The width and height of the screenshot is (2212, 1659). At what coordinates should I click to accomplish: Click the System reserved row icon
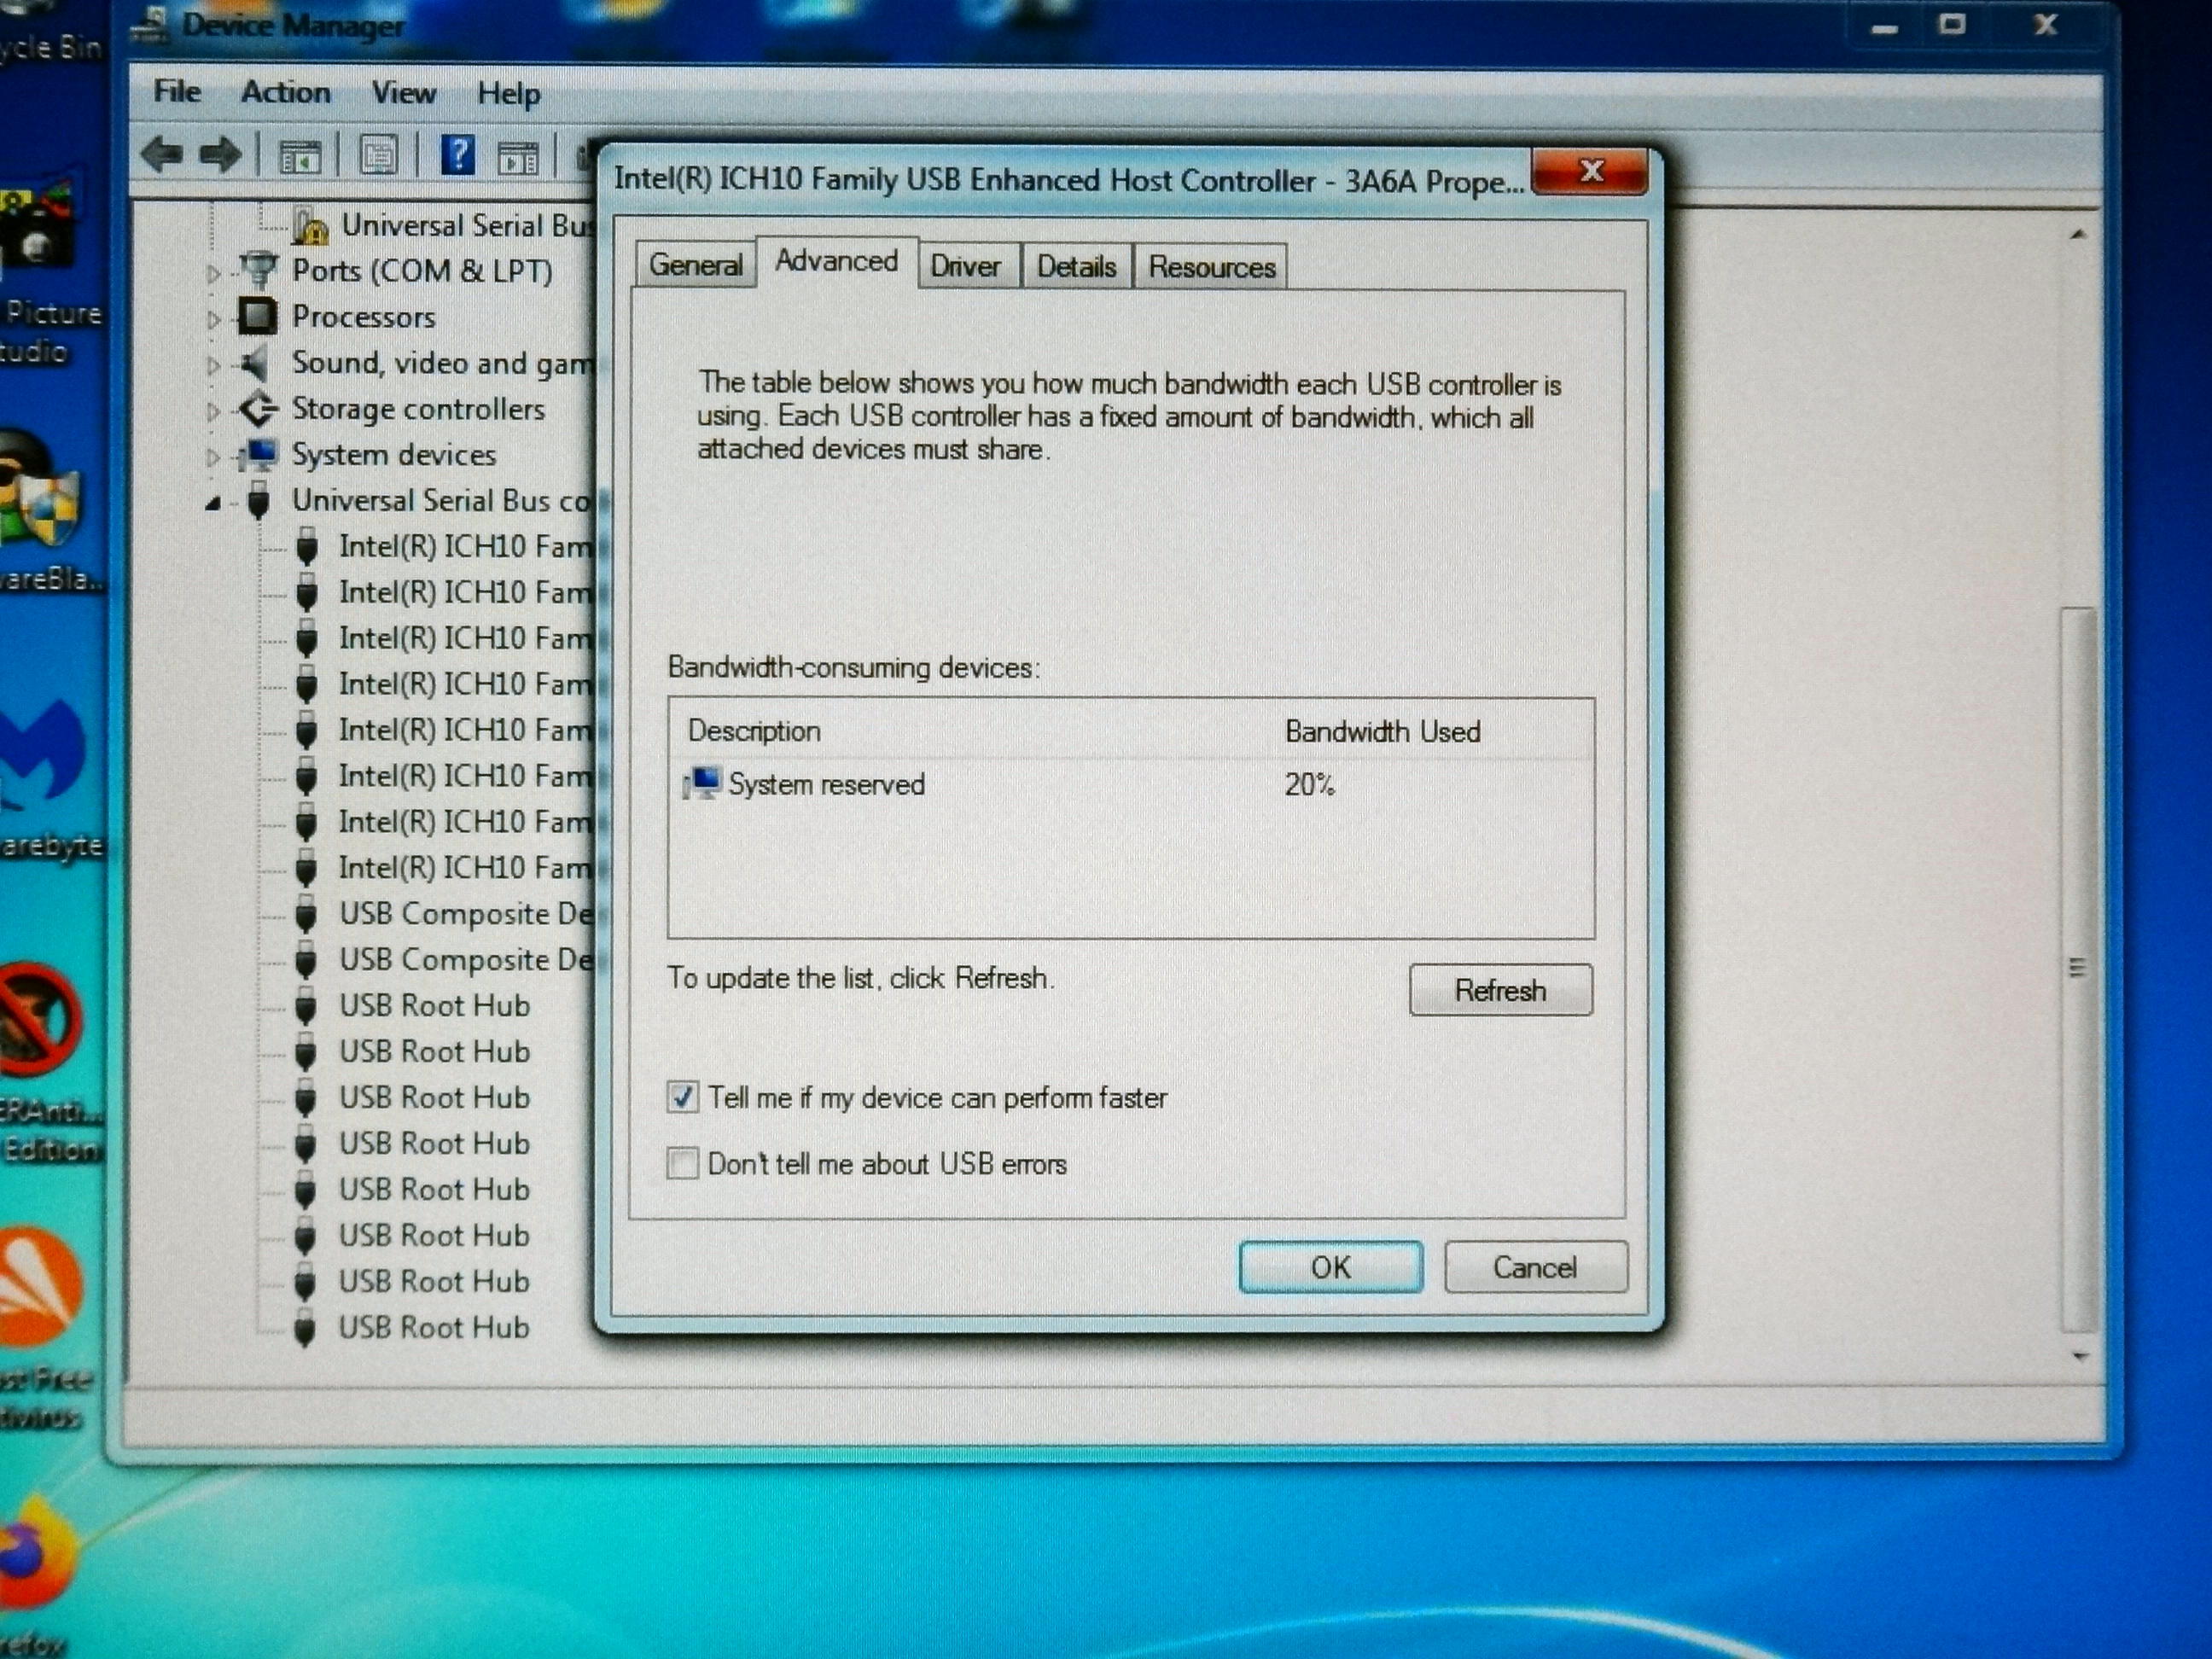click(702, 783)
